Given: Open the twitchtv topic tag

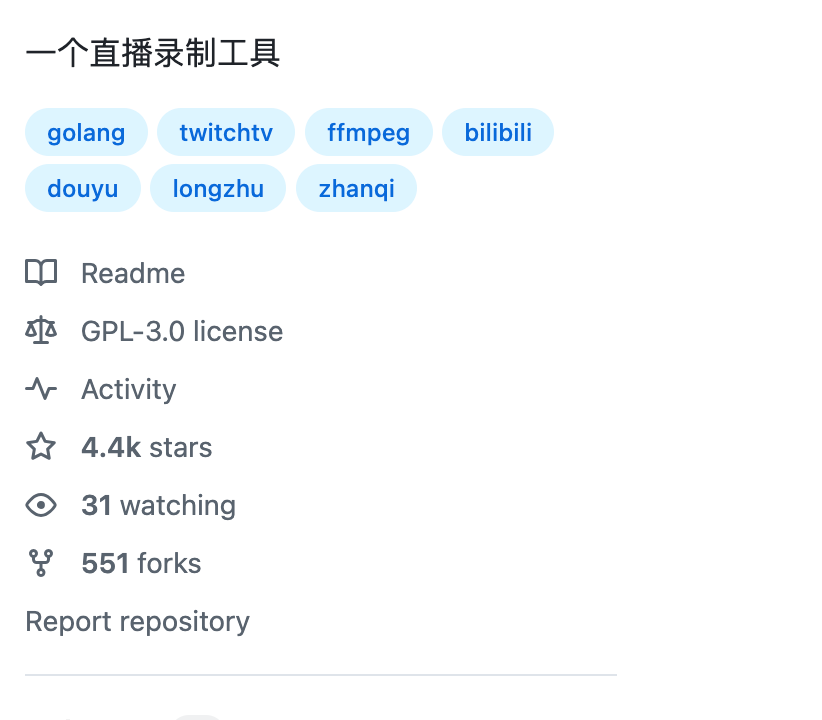Looking at the screenshot, I should (x=226, y=132).
